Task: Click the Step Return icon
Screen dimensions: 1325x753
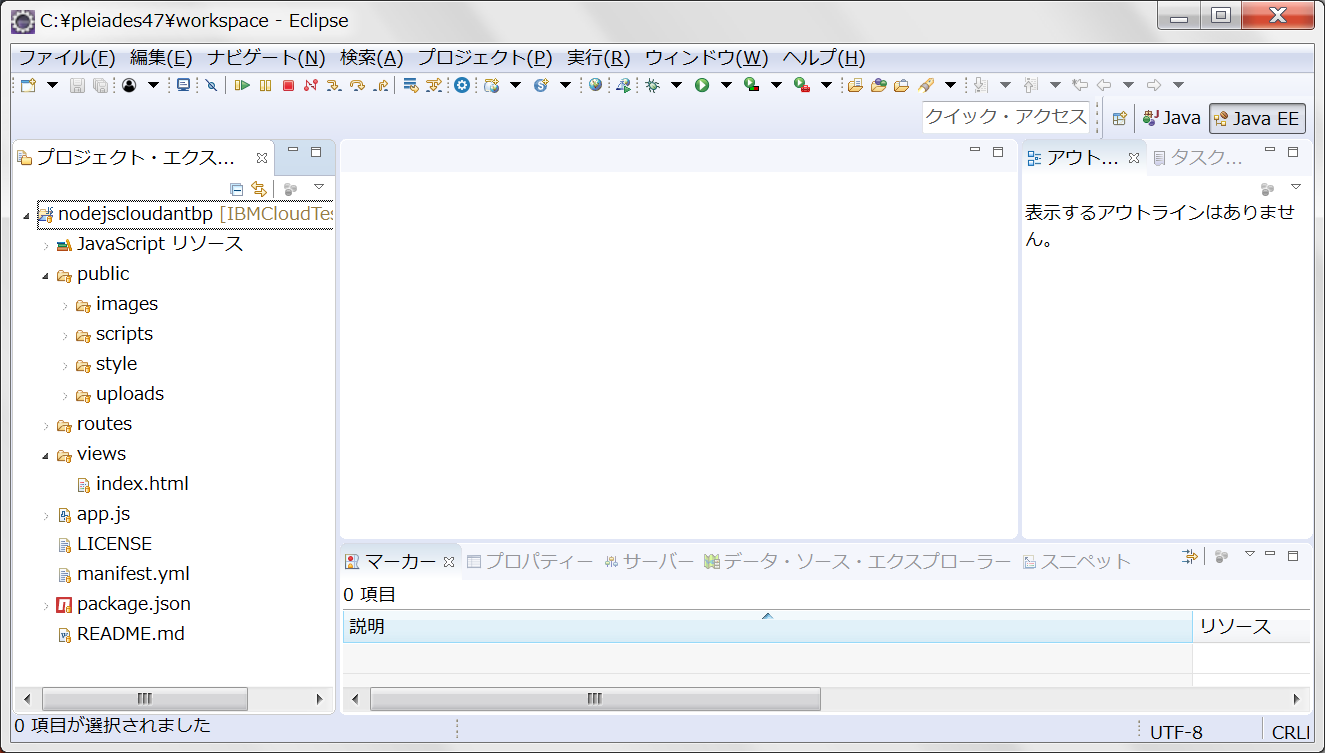Action: (381, 85)
